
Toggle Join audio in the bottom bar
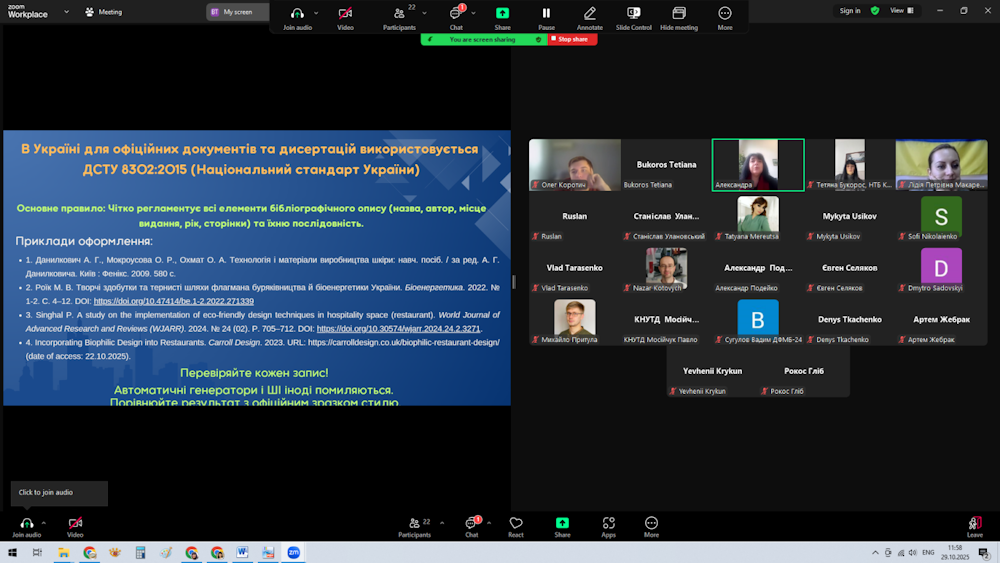tap(26, 527)
